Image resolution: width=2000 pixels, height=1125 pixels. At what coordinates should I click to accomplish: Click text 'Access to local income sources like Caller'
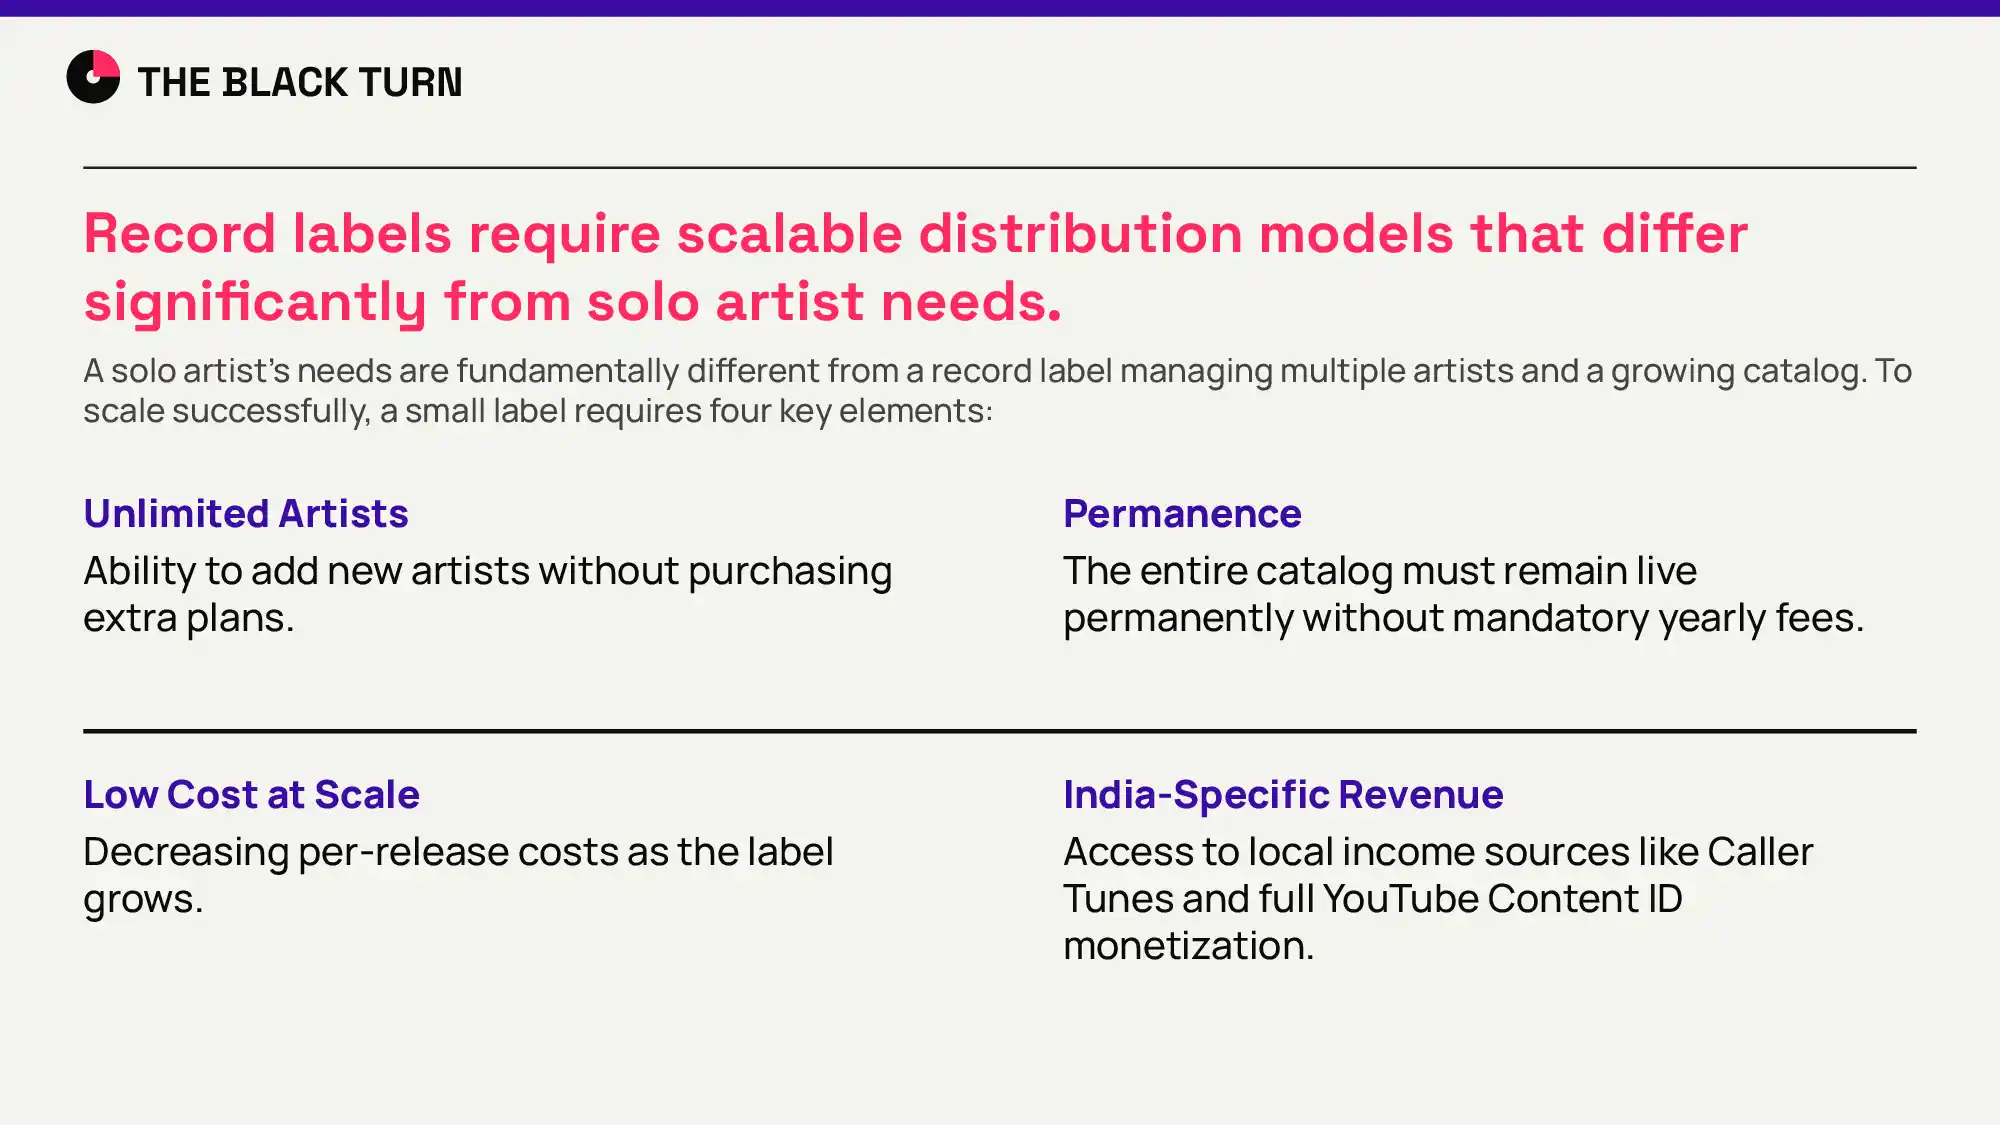coord(1438,852)
